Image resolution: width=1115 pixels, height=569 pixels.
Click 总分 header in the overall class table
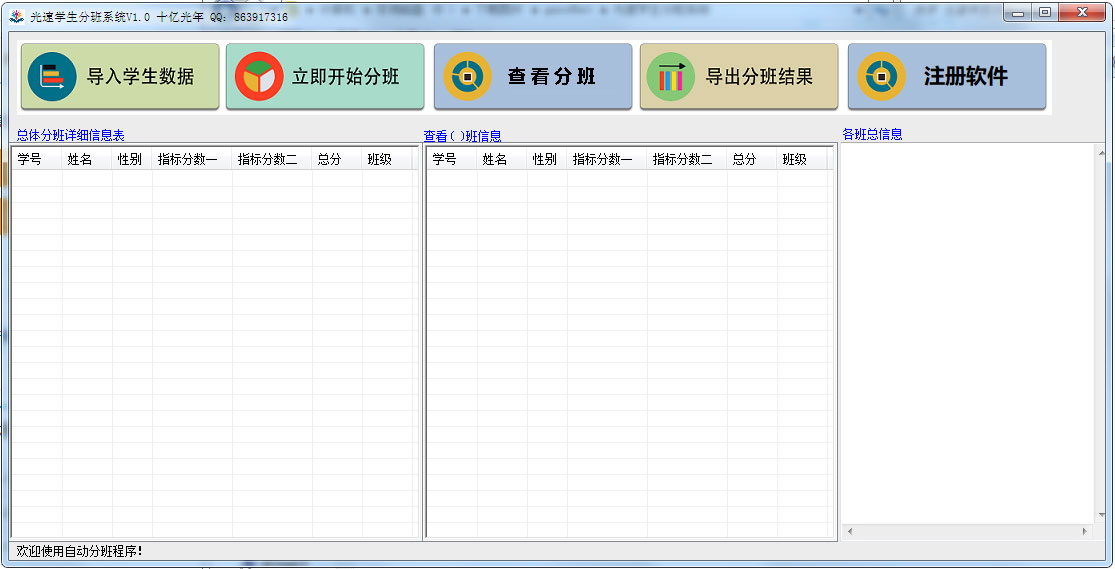pyautogui.click(x=329, y=159)
